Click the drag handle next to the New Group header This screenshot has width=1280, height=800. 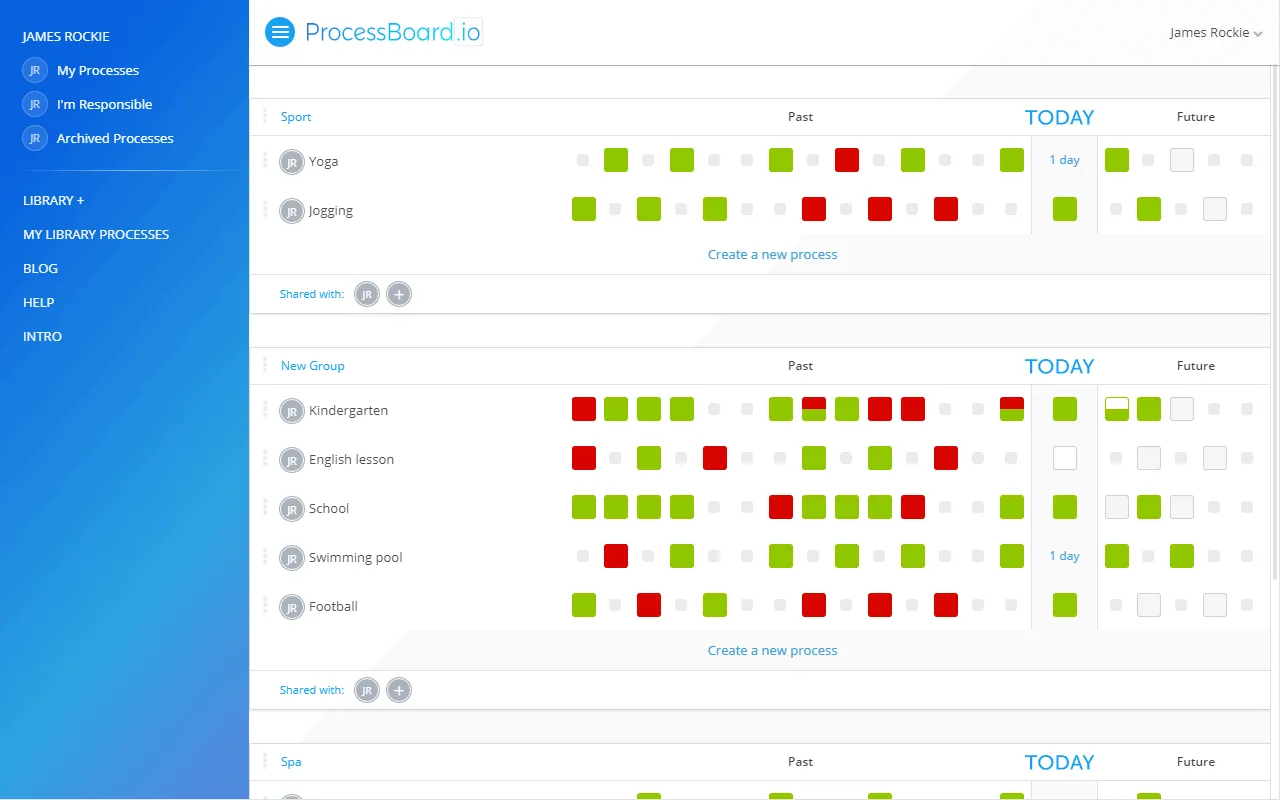click(264, 365)
